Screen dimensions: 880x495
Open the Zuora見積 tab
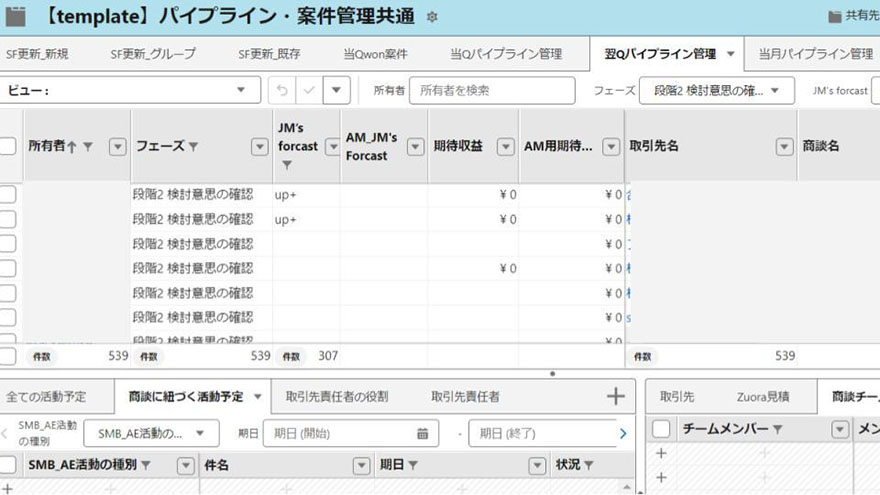click(763, 397)
